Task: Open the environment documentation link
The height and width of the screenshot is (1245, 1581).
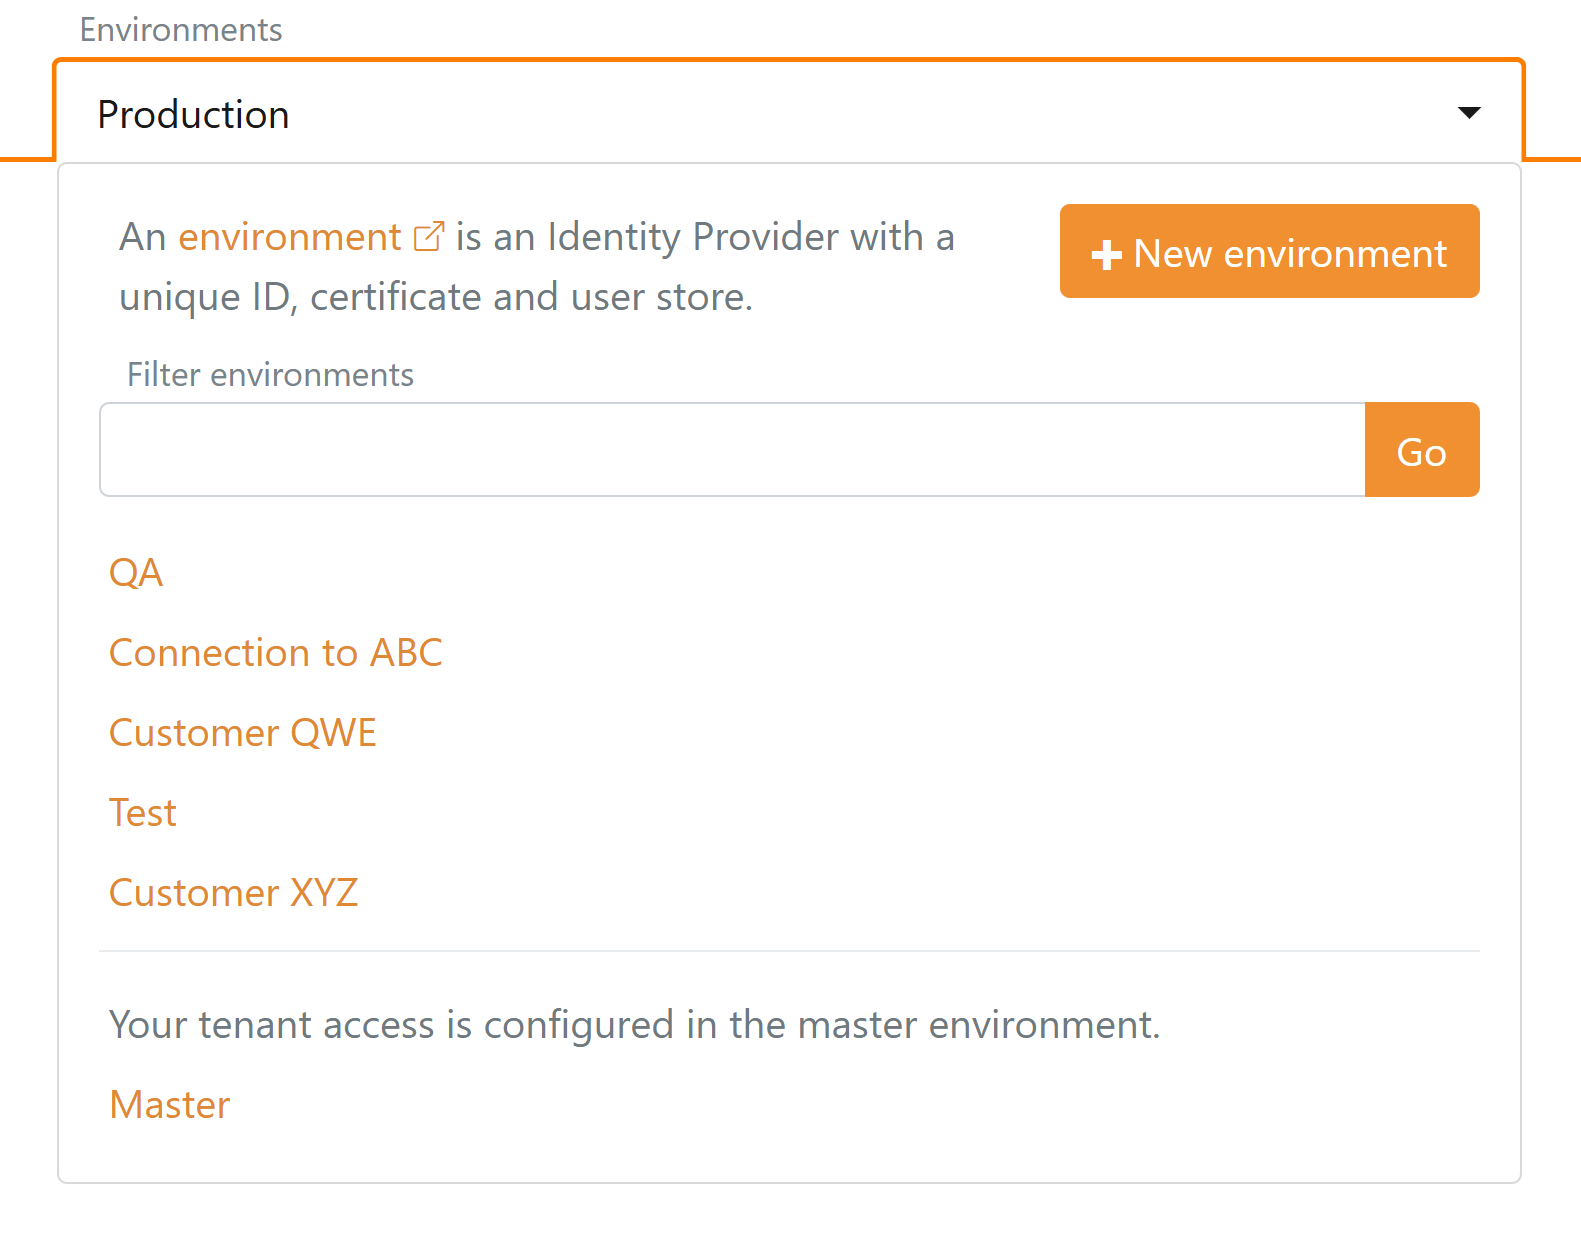Action: pos(289,237)
